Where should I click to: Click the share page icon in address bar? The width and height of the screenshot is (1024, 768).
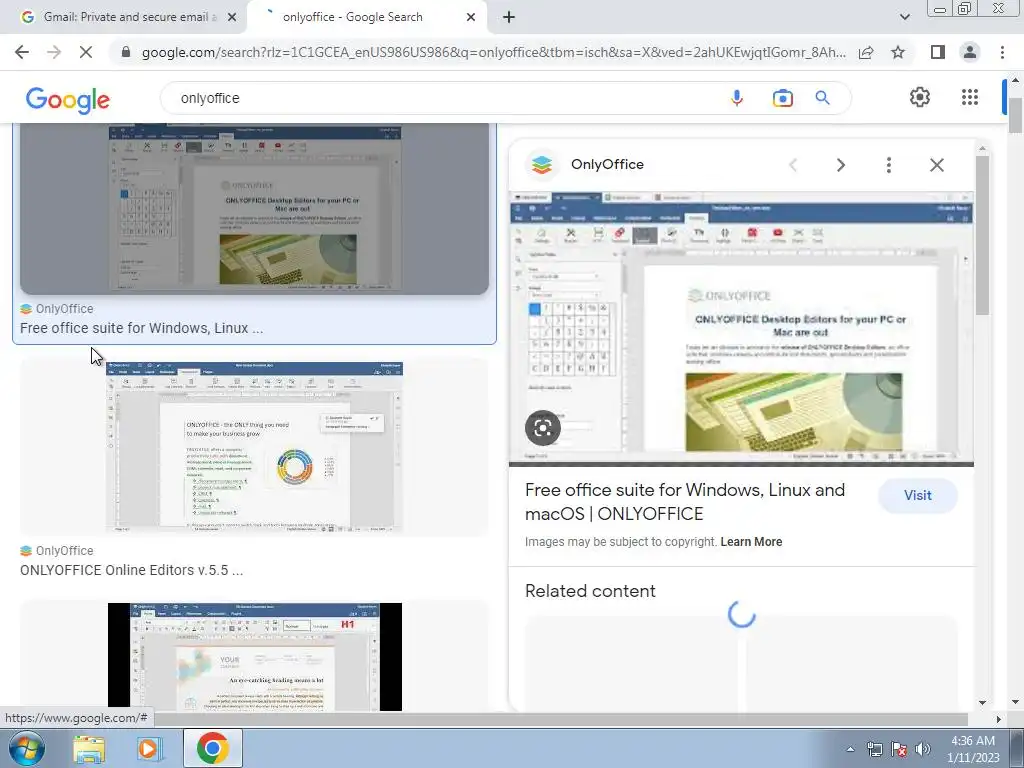click(x=866, y=52)
